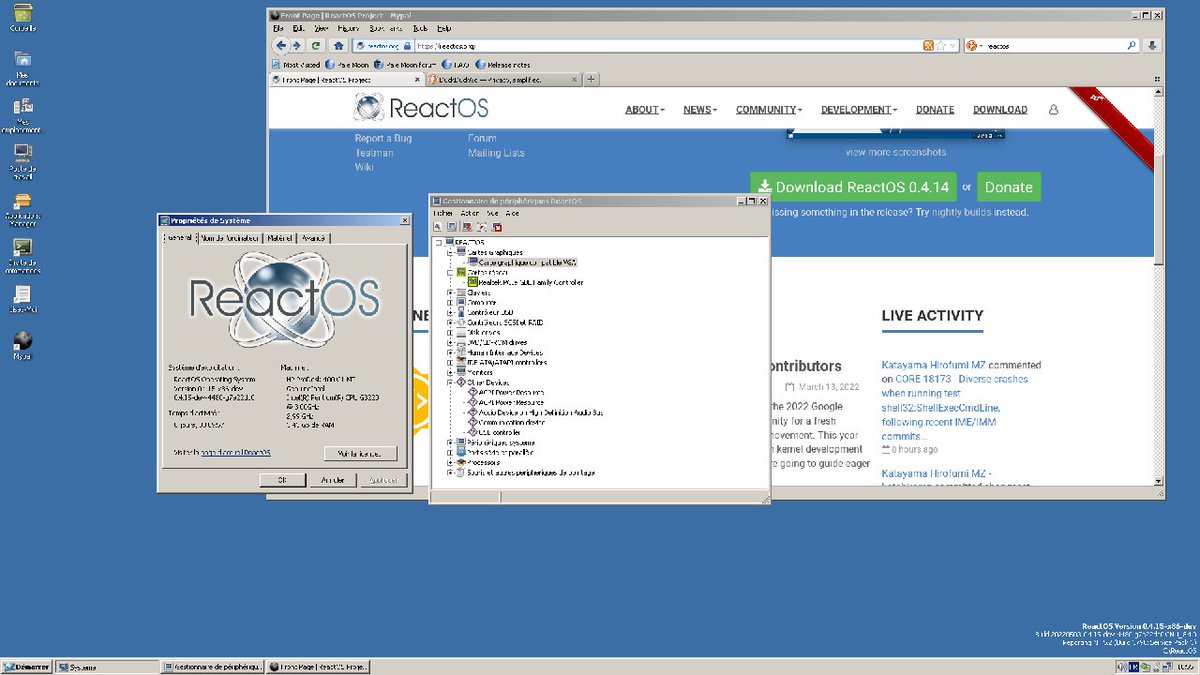Click Annuler in System Properties
This screenshot has height=675, width=1200.
pyautogui.click(x=332, y=480)
